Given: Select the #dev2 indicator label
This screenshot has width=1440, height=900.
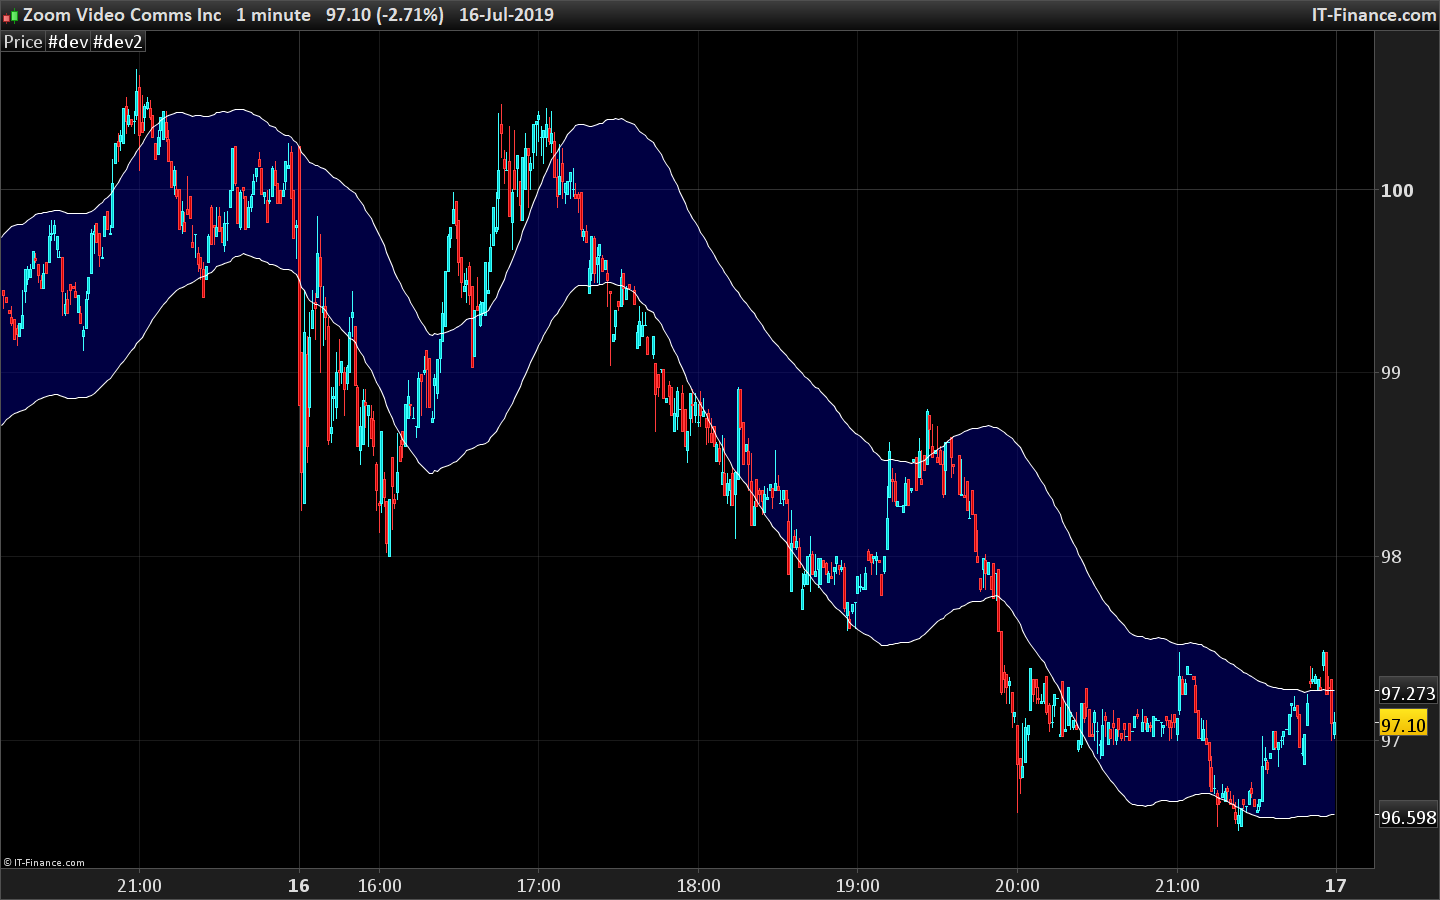Looking at the screenshot, I should 118,42.
